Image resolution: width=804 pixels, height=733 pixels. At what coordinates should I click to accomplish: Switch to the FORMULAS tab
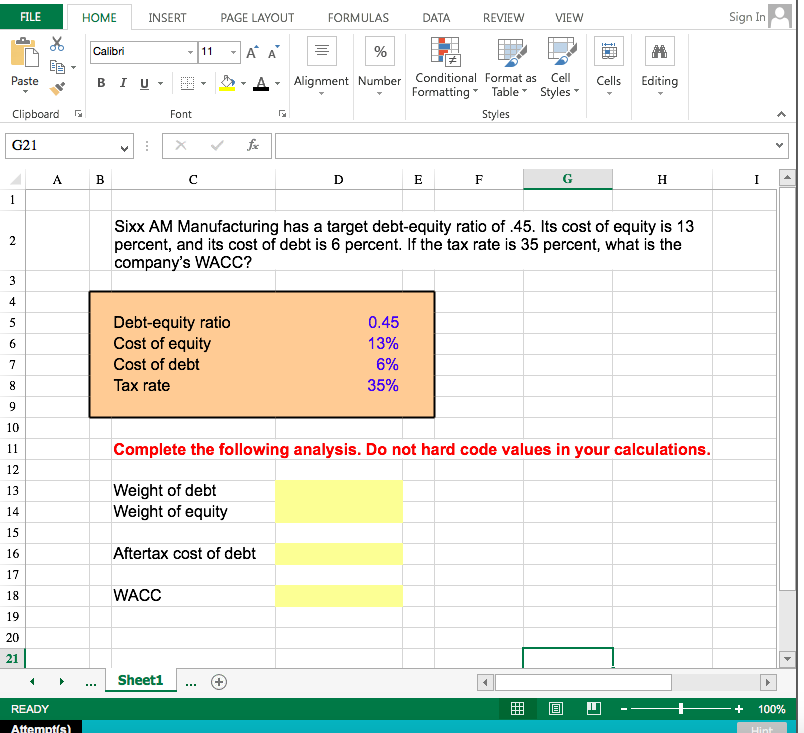pyautogui.click(x=358, y=17)
